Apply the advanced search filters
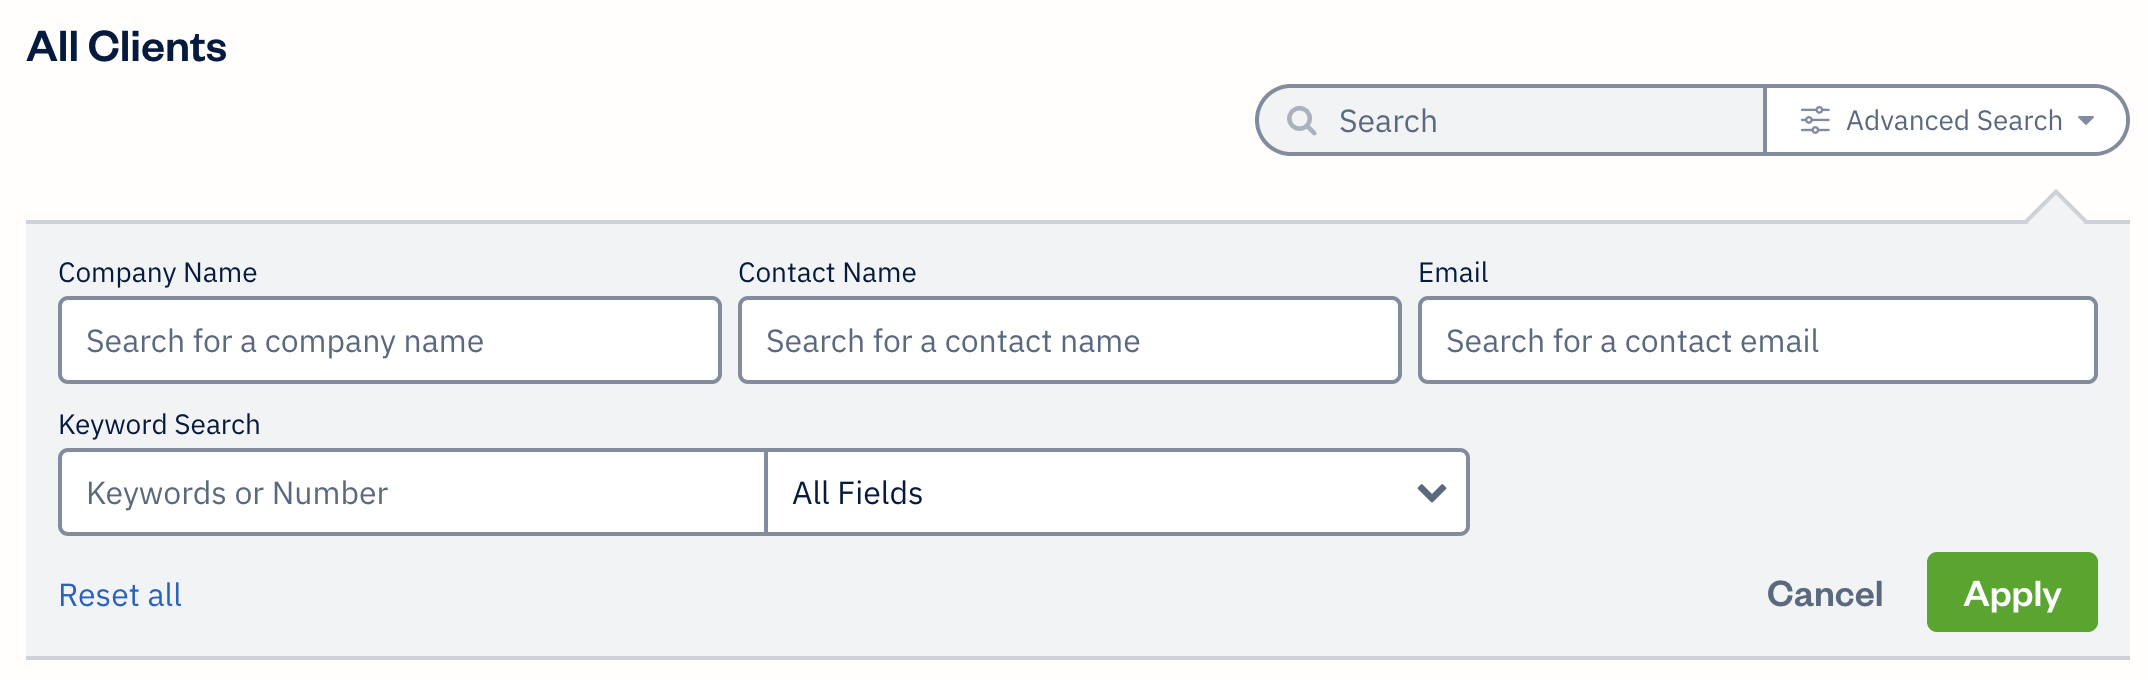Viewport: 2148px width, 680px height. coord(2011,592)
